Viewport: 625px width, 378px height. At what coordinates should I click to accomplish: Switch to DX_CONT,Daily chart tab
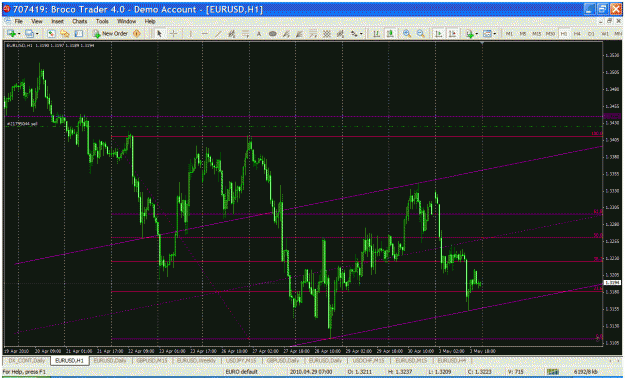click(27, 360)
